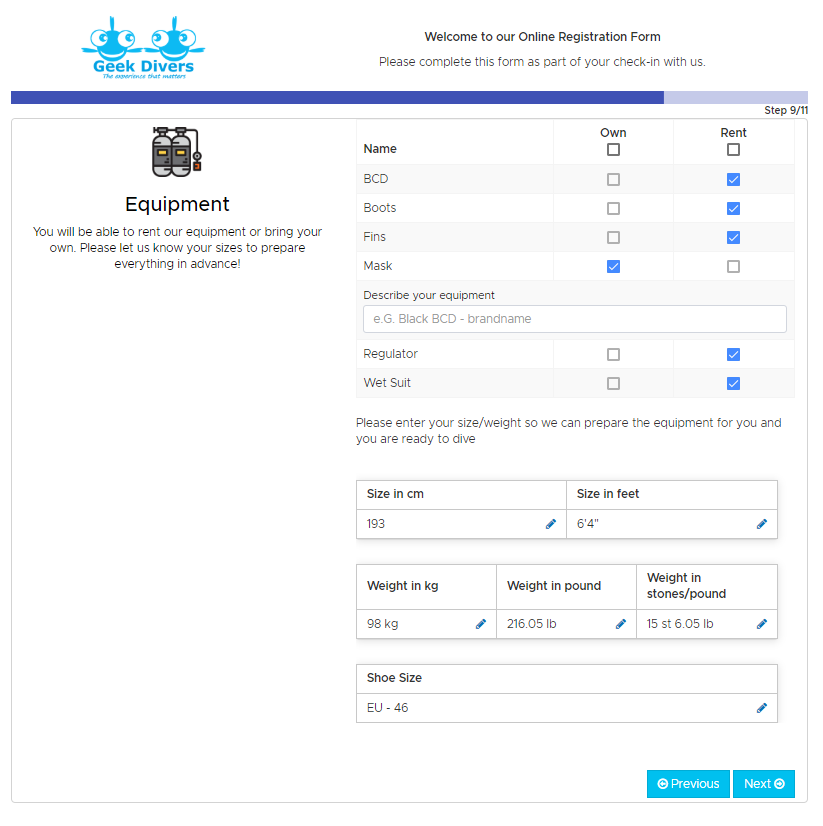Focus the Describe your equipment field
The width and height of the screenshot is (823, 826).
pos(575,319)
